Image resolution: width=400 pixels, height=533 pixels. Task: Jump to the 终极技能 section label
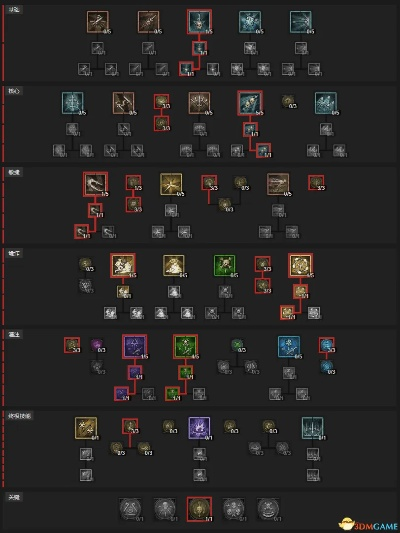coord(19,416)
